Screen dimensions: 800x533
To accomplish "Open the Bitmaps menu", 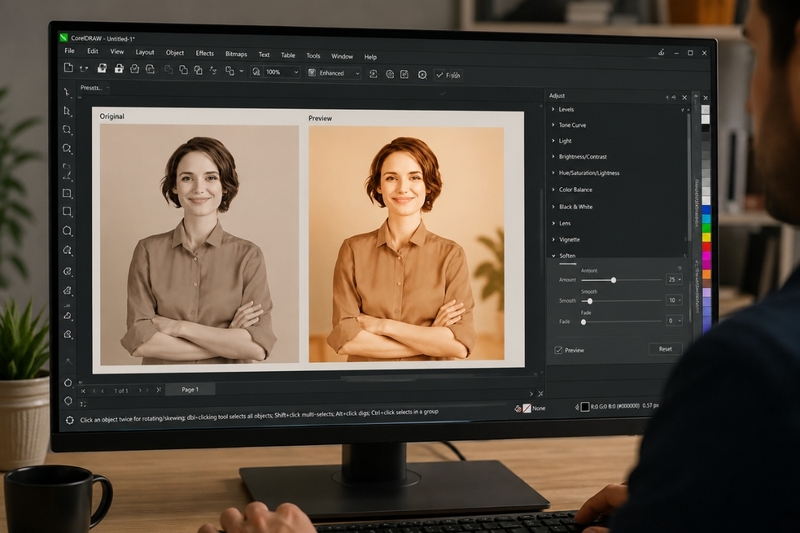I will [x=236, y=54].
